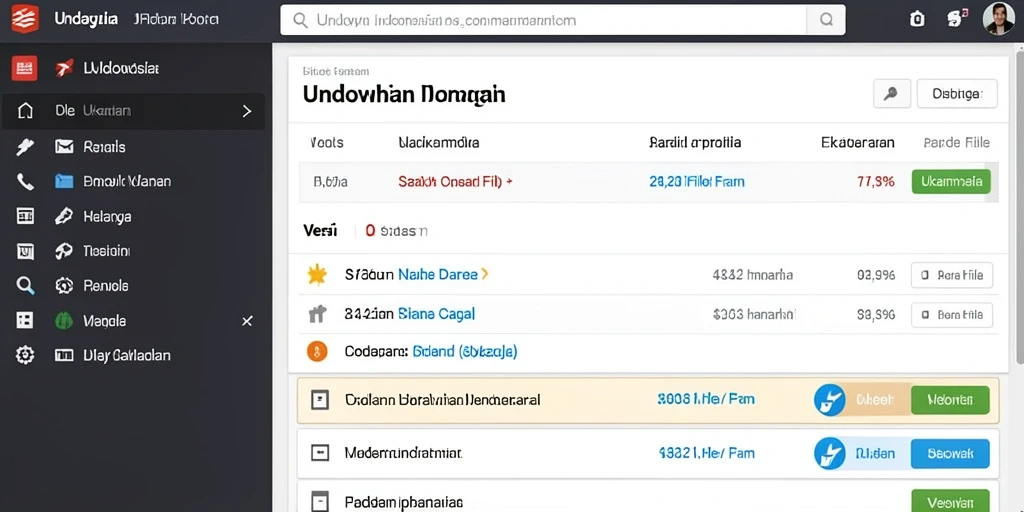1024x512 pixels.
Task: Expand the Dle Ukardan sidebar chevron
Action: 247,111
